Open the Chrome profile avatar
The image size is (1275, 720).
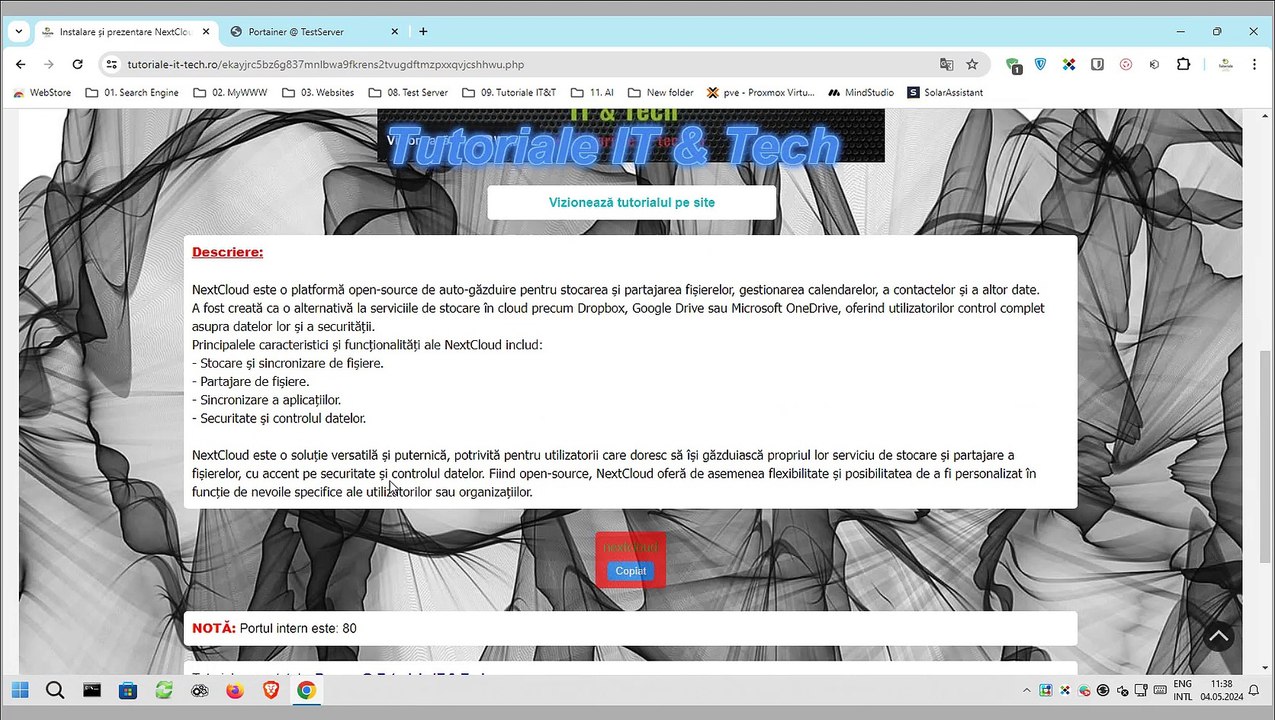click(x=1225, y=64)
